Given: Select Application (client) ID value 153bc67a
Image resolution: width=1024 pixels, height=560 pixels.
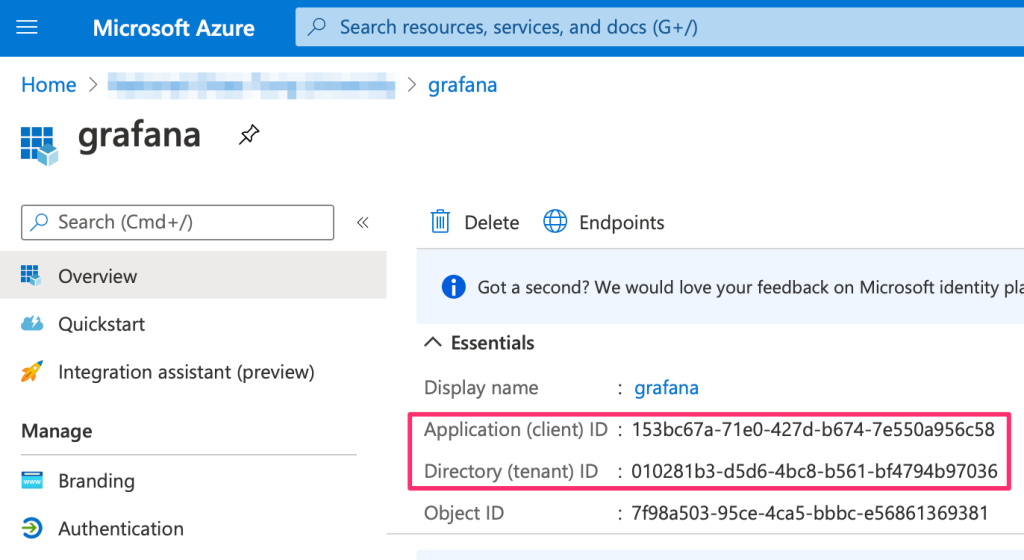Looking at the screenshot, I should (x=813, y=429).
